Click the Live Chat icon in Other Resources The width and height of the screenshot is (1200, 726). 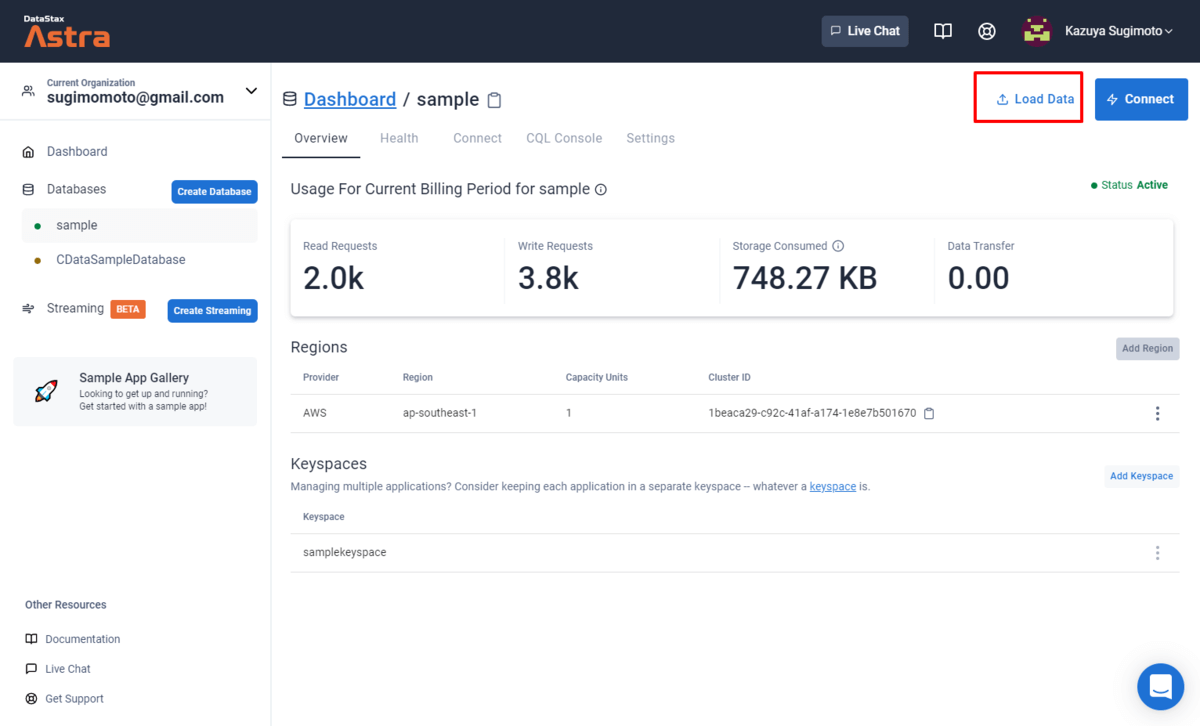31,669
